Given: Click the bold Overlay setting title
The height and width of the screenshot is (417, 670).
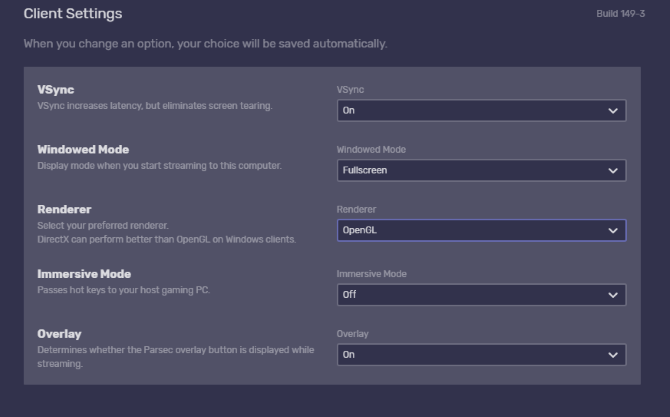Looking at the screenshot, I should (x=59, y=334).
